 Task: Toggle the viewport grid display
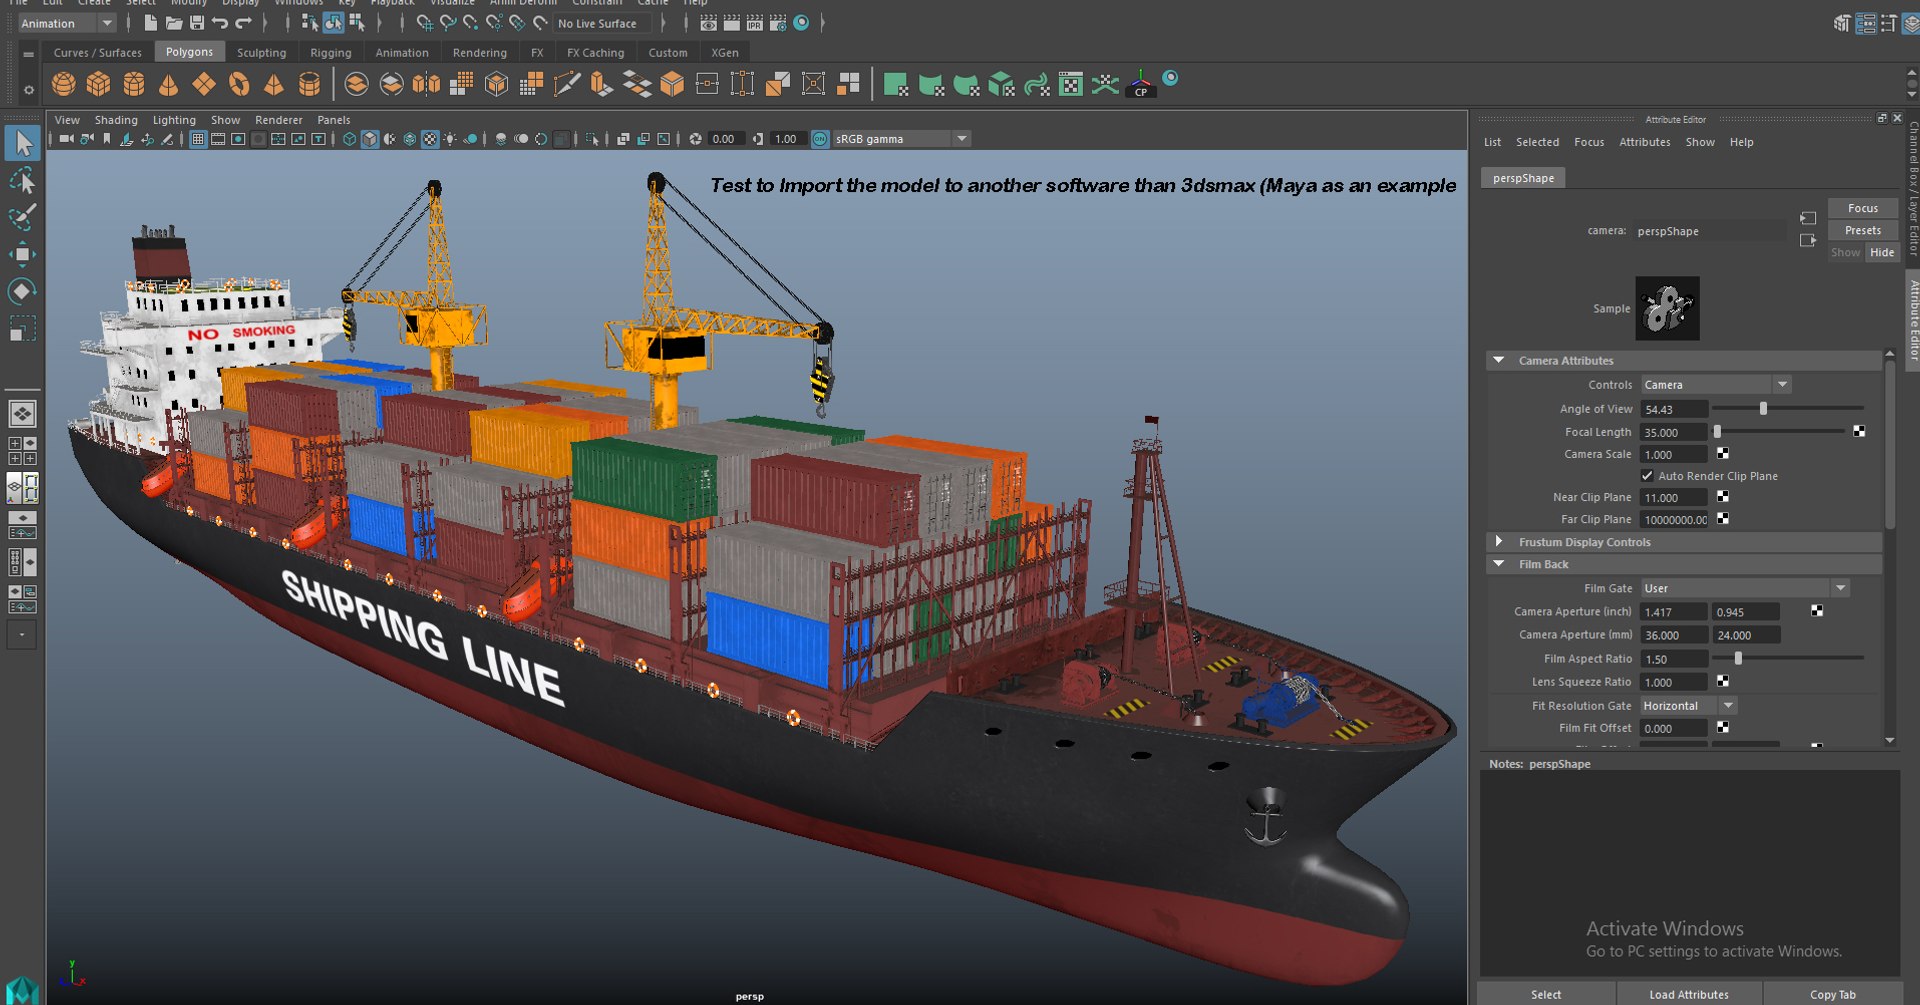click(198, 139)
